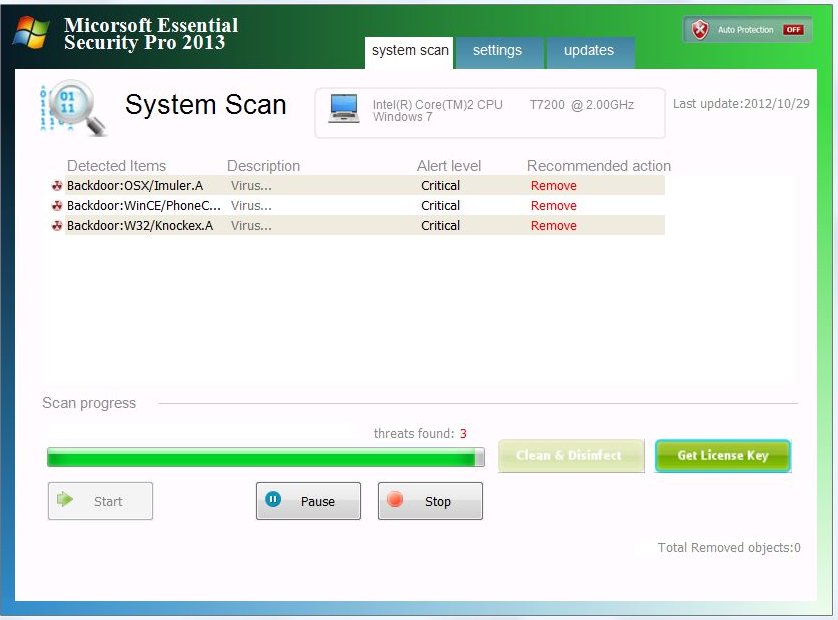838x620 pixels.
Task: Click the Scan progress label
Action: [x=89, y=403]
